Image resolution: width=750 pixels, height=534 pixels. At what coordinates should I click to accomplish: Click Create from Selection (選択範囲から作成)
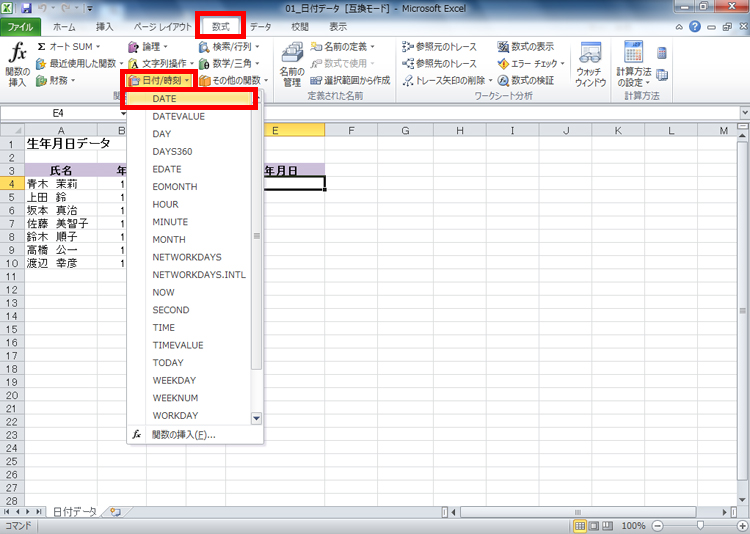tap(350, 80)
